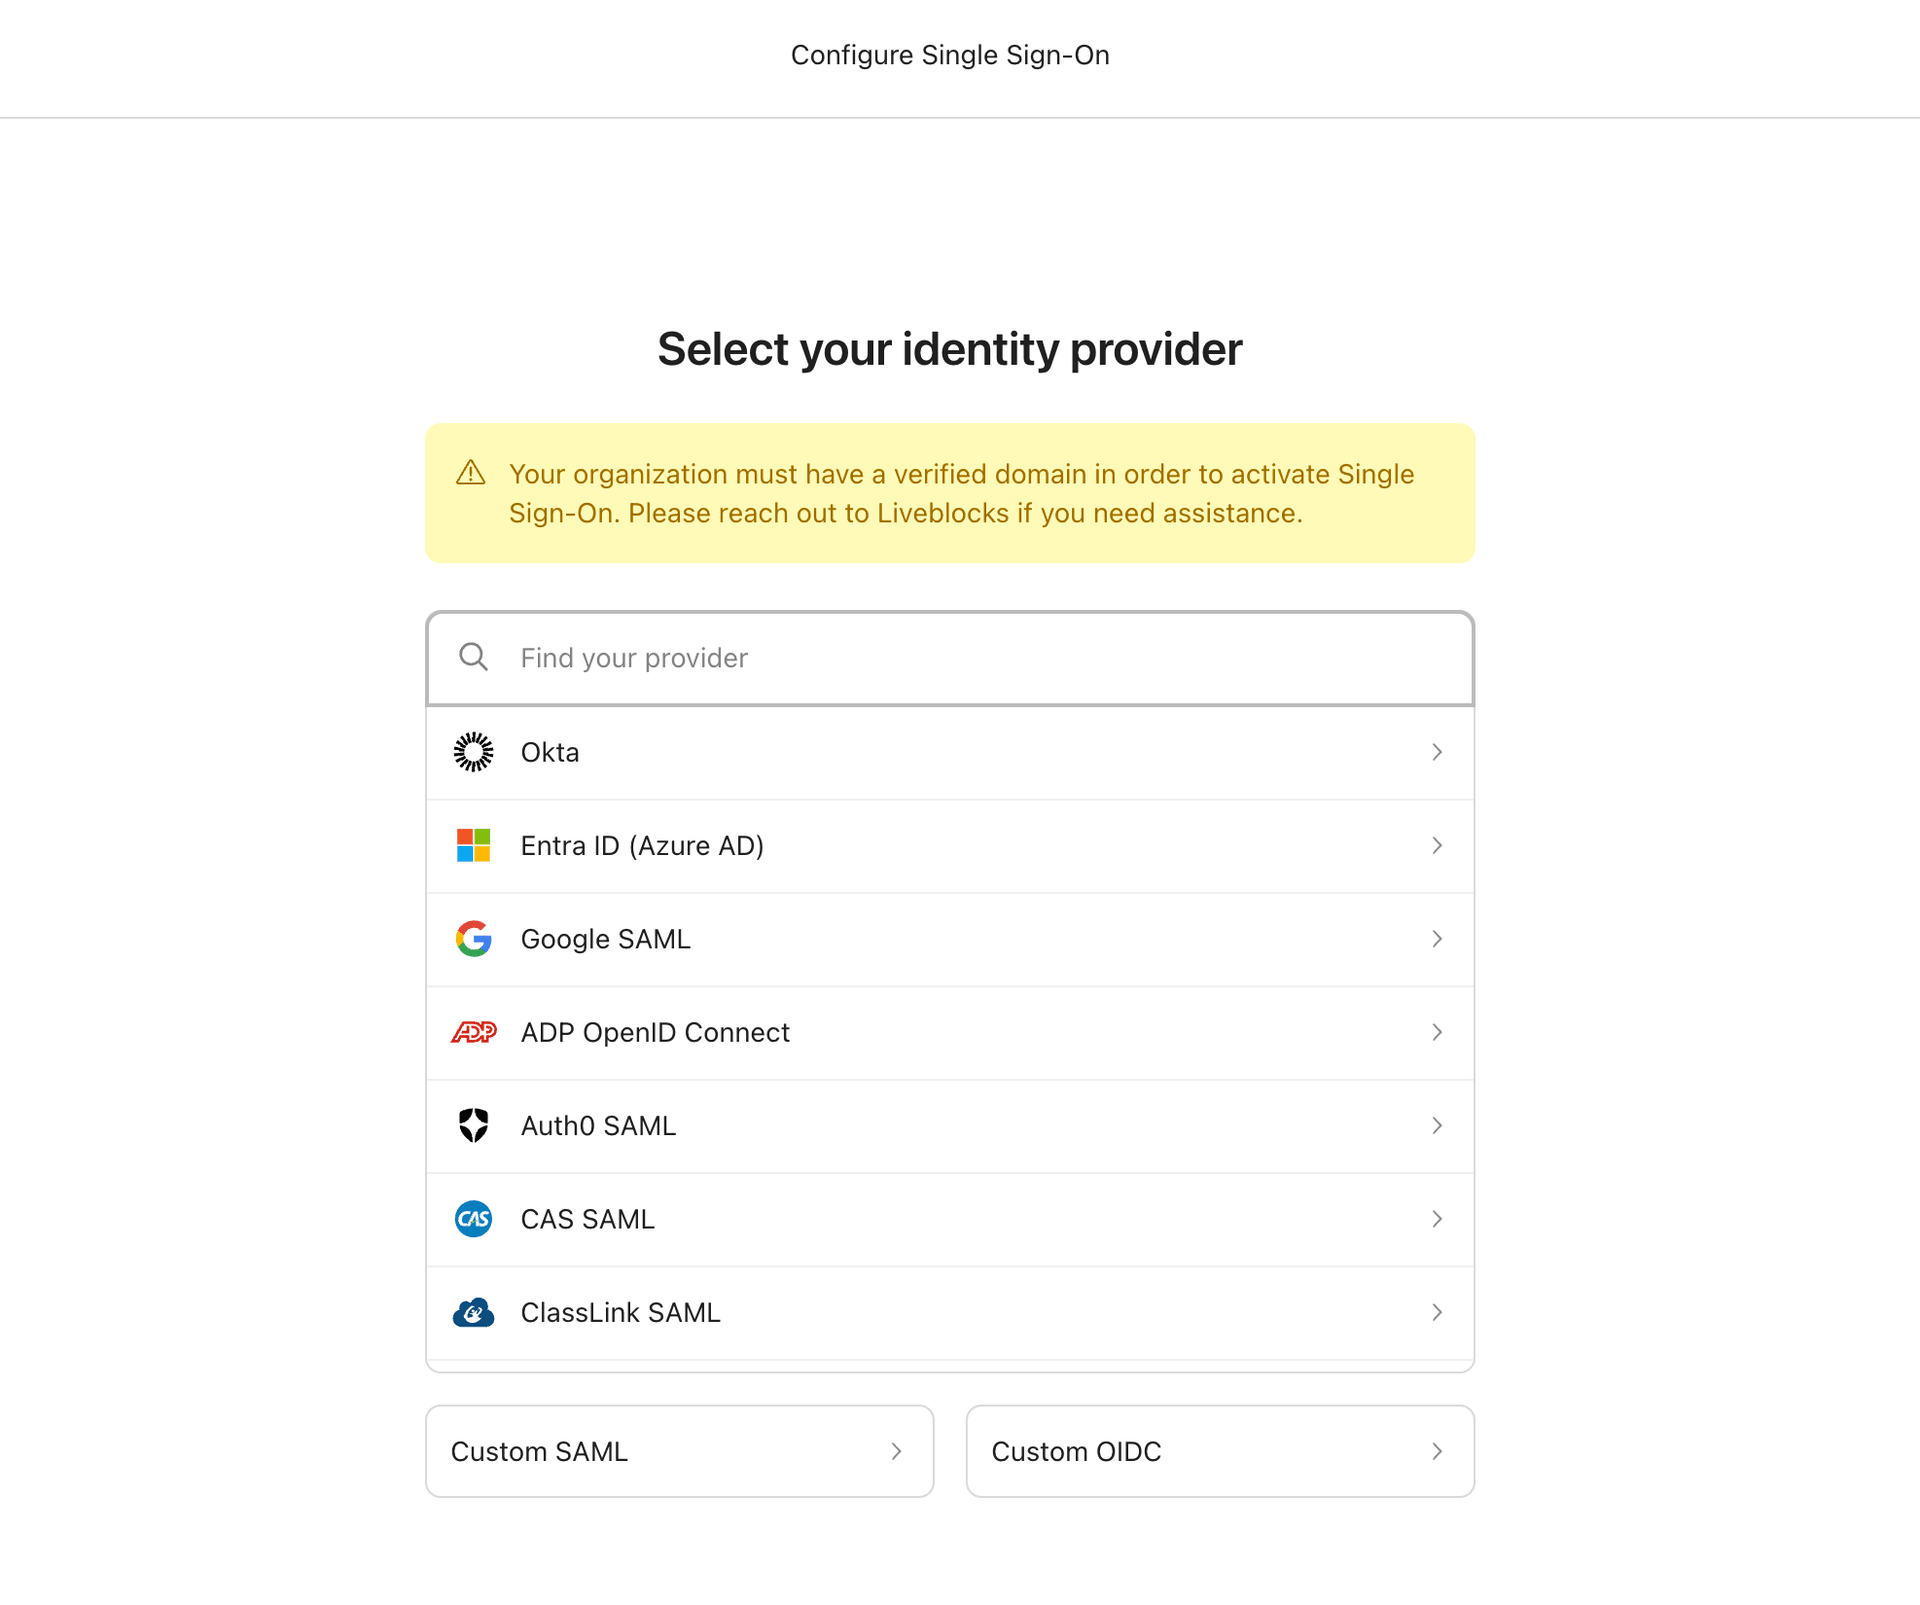Expand the Okta provider row
This screenshot has width=1920, height=1605.
coord(1438,752)
